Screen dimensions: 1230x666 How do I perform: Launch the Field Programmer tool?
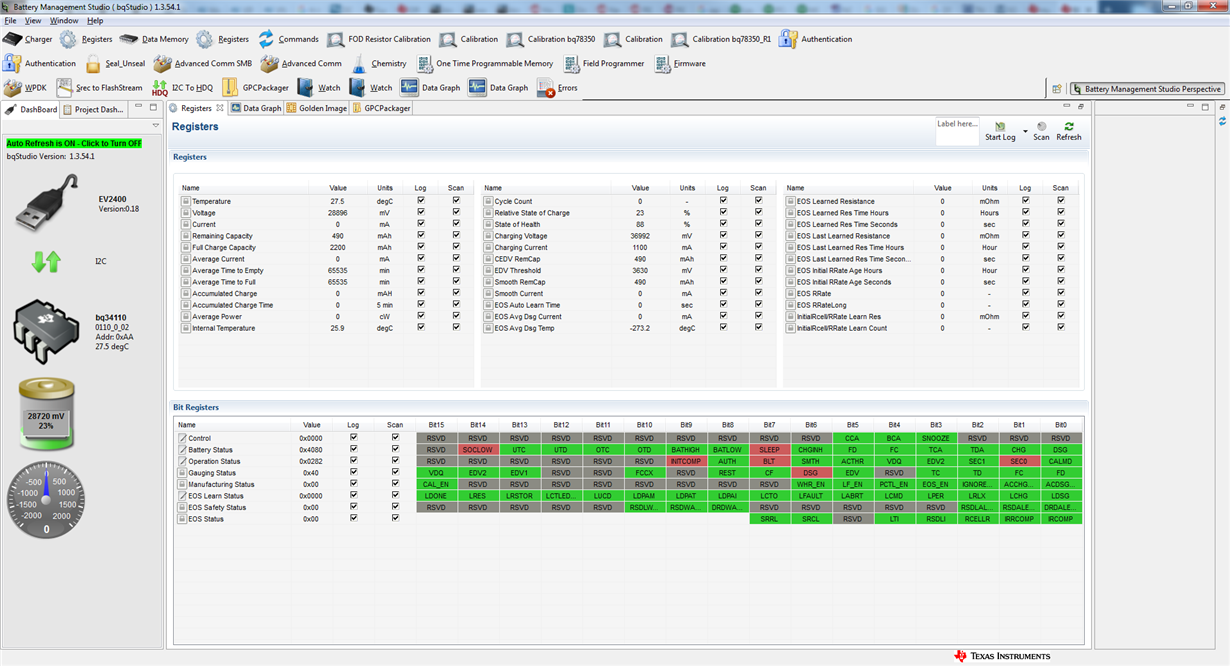click(x=603, y=64)
